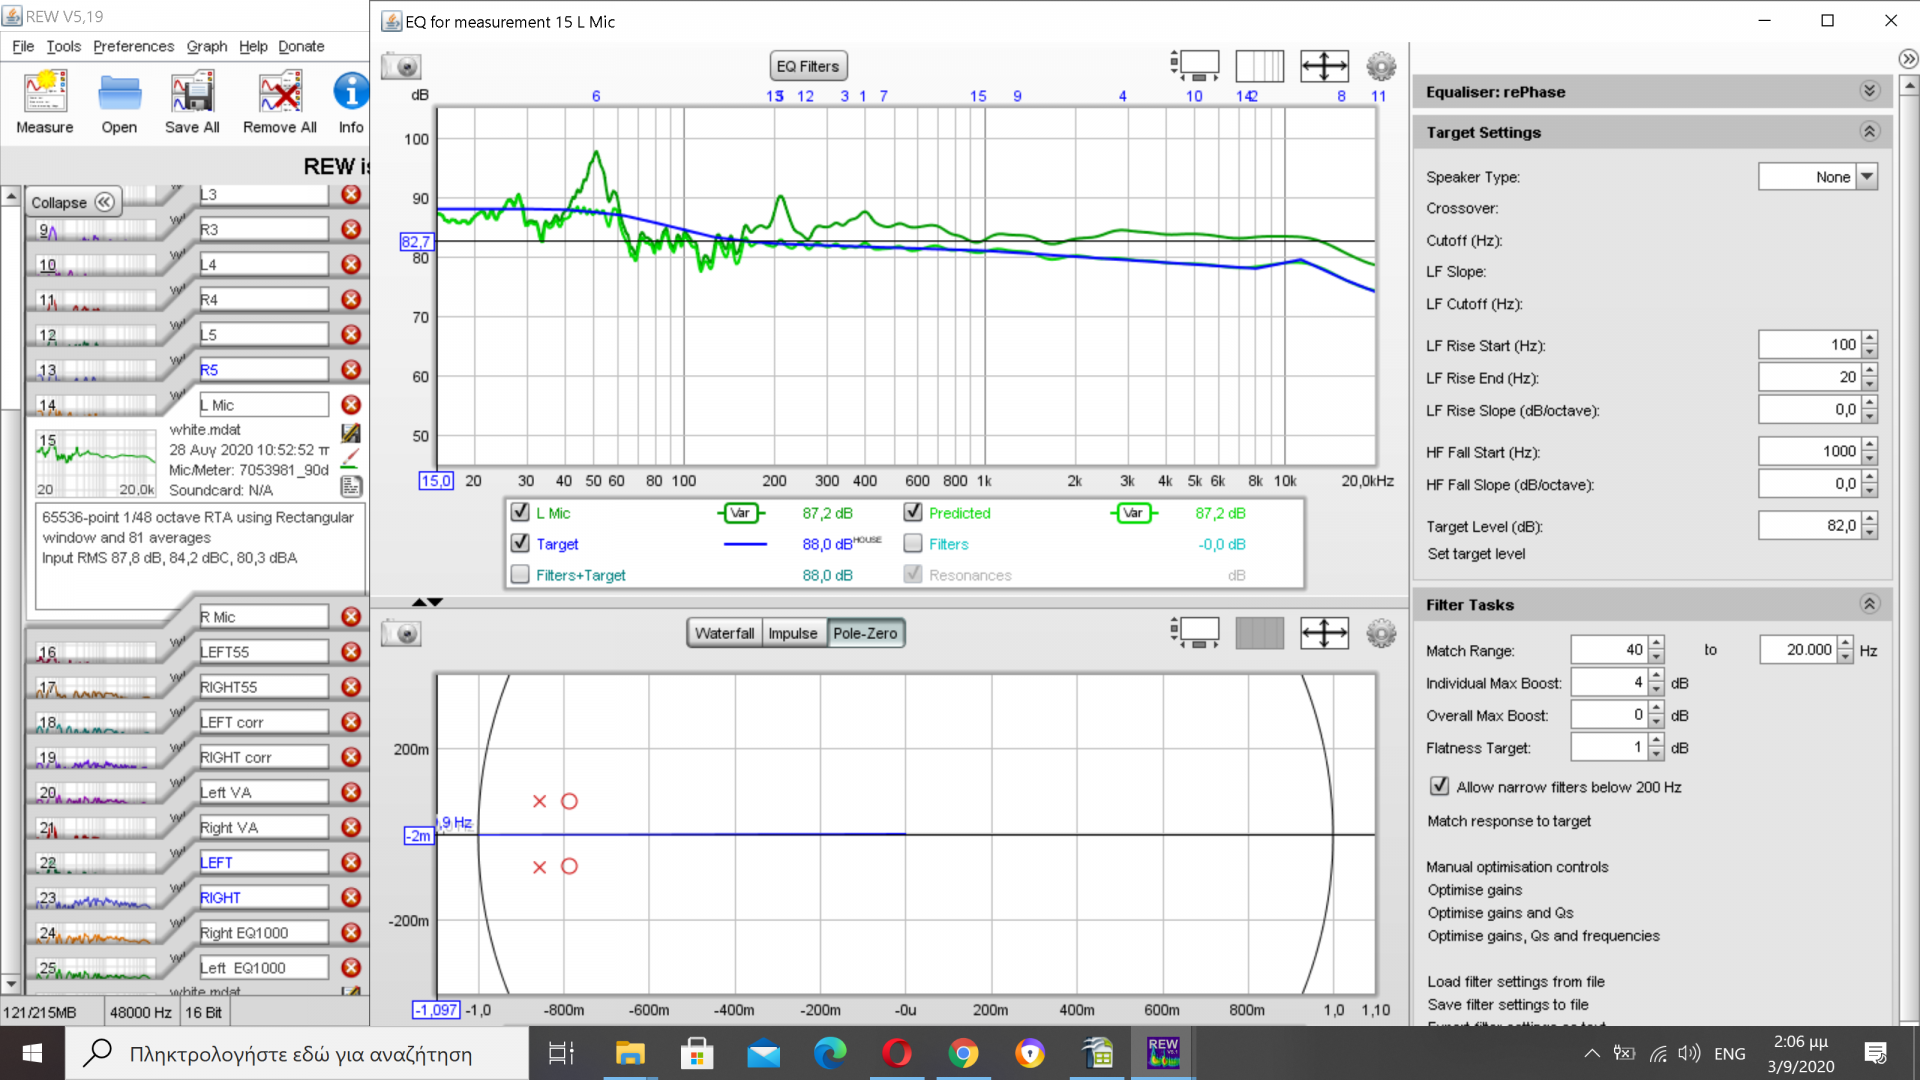Capture upper graph with camera icon
The width and height of the screenshot is (1920, 1080).
[x=402, y=66]
